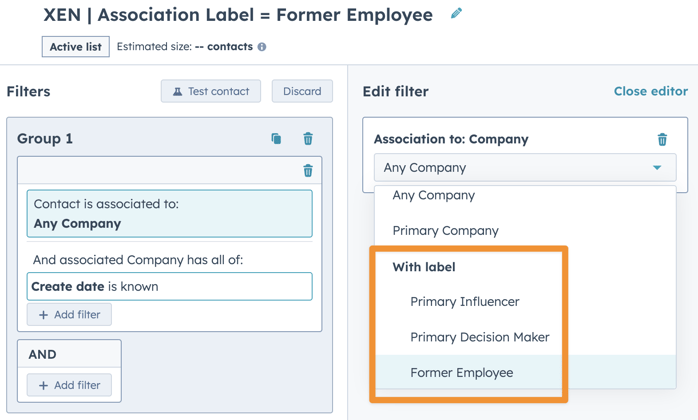
Task: Open the Contact is associated to filter
Action: [x=169, y=214]
